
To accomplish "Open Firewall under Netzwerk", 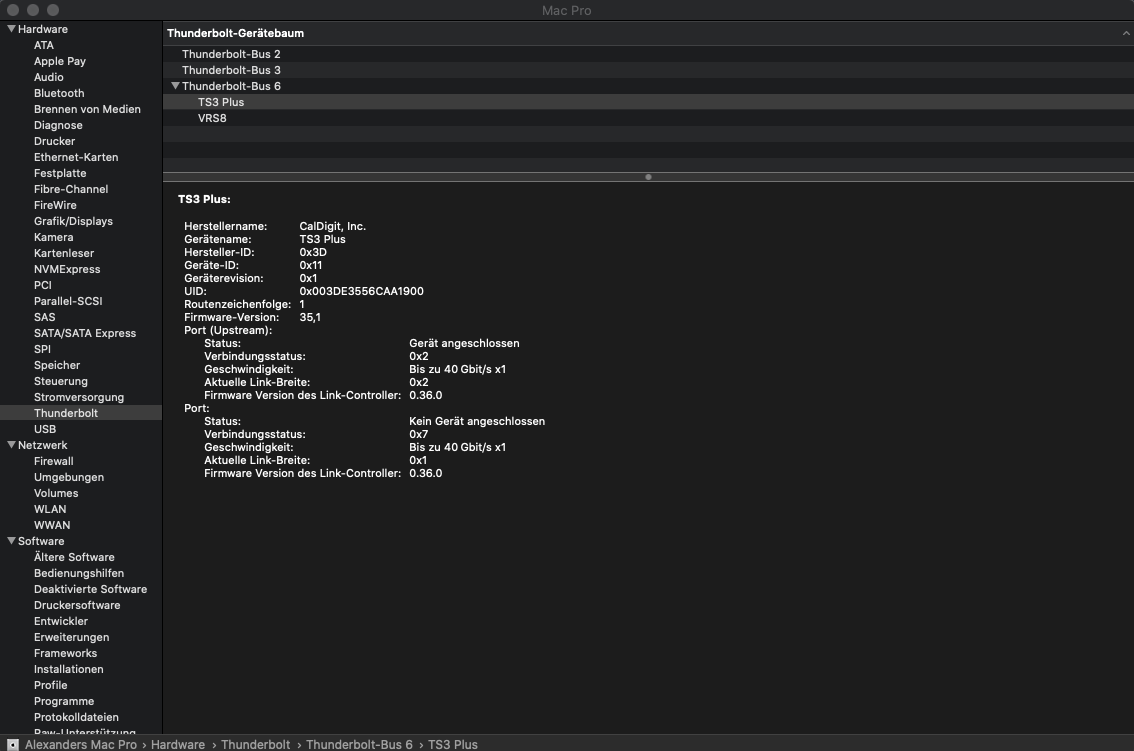I will 54,461.
